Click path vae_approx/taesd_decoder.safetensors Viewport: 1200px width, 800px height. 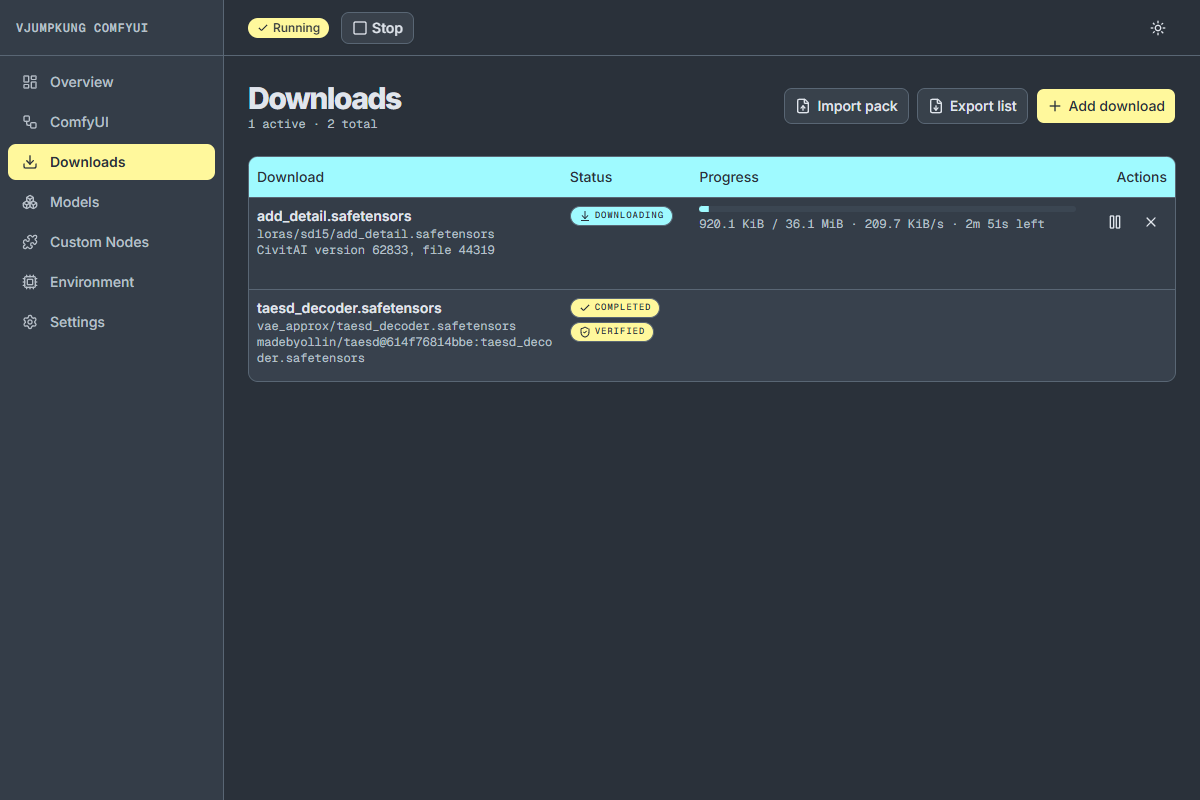coord(386,326)
